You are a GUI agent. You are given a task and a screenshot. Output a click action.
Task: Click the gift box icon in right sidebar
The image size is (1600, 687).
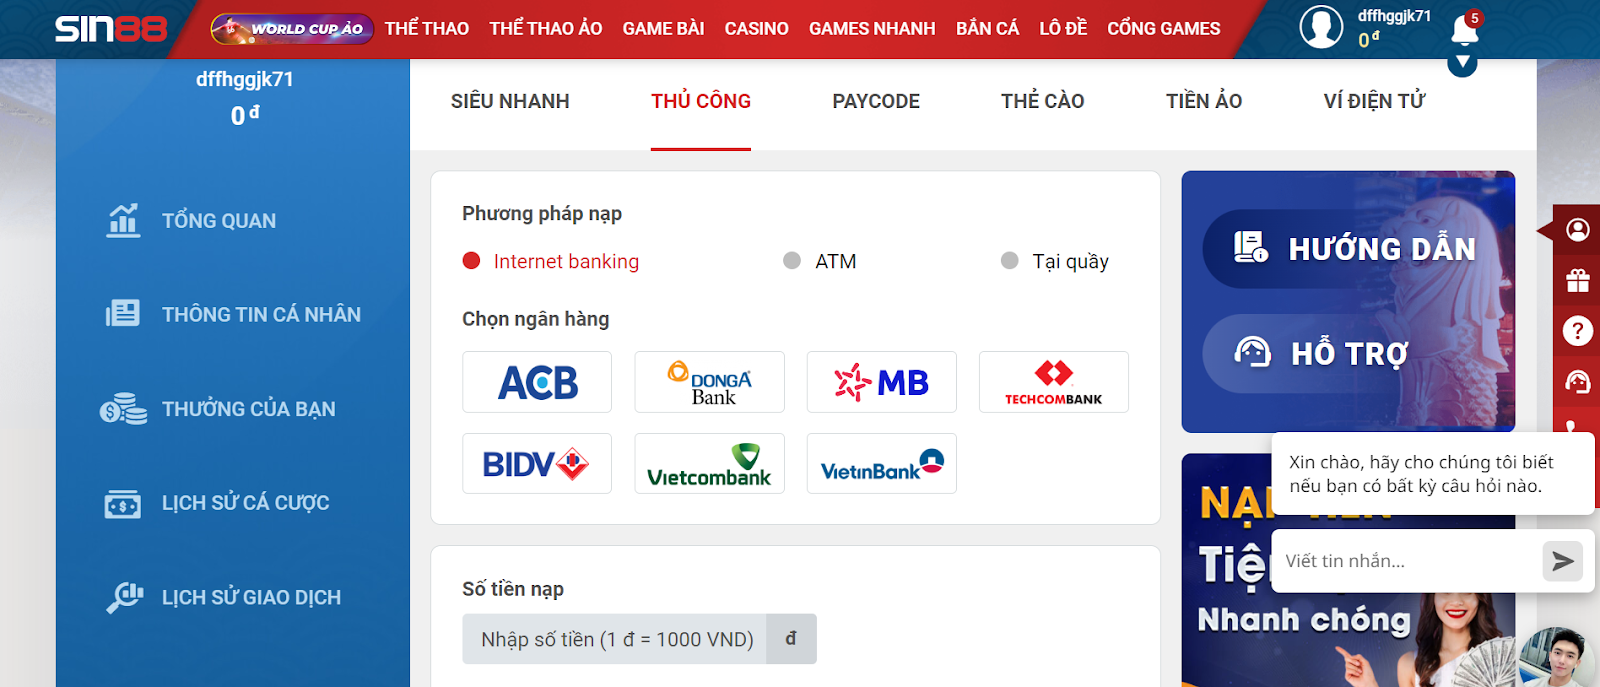tap(1578, 281)
